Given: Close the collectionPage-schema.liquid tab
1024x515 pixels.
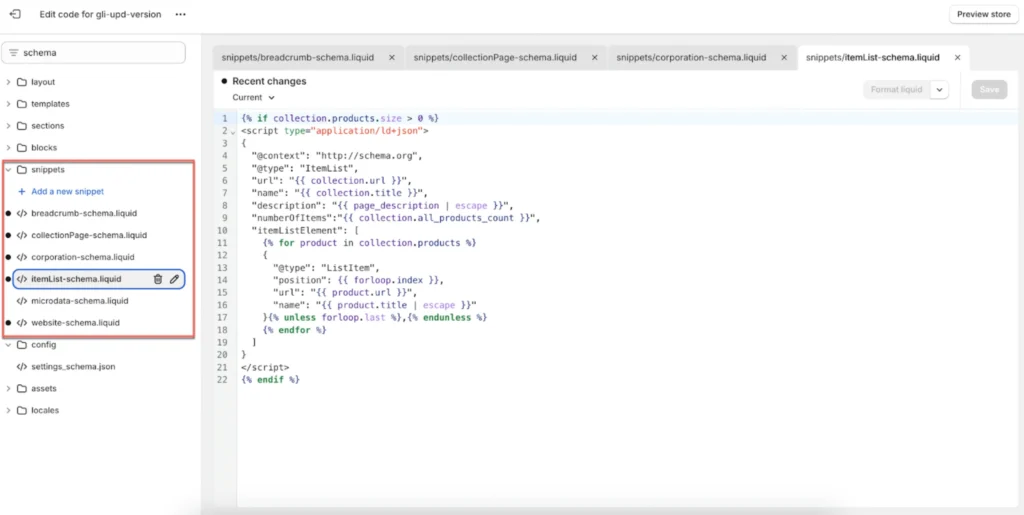Looking at the screenshot, I should pyautogui.click(x=594, y=57).
